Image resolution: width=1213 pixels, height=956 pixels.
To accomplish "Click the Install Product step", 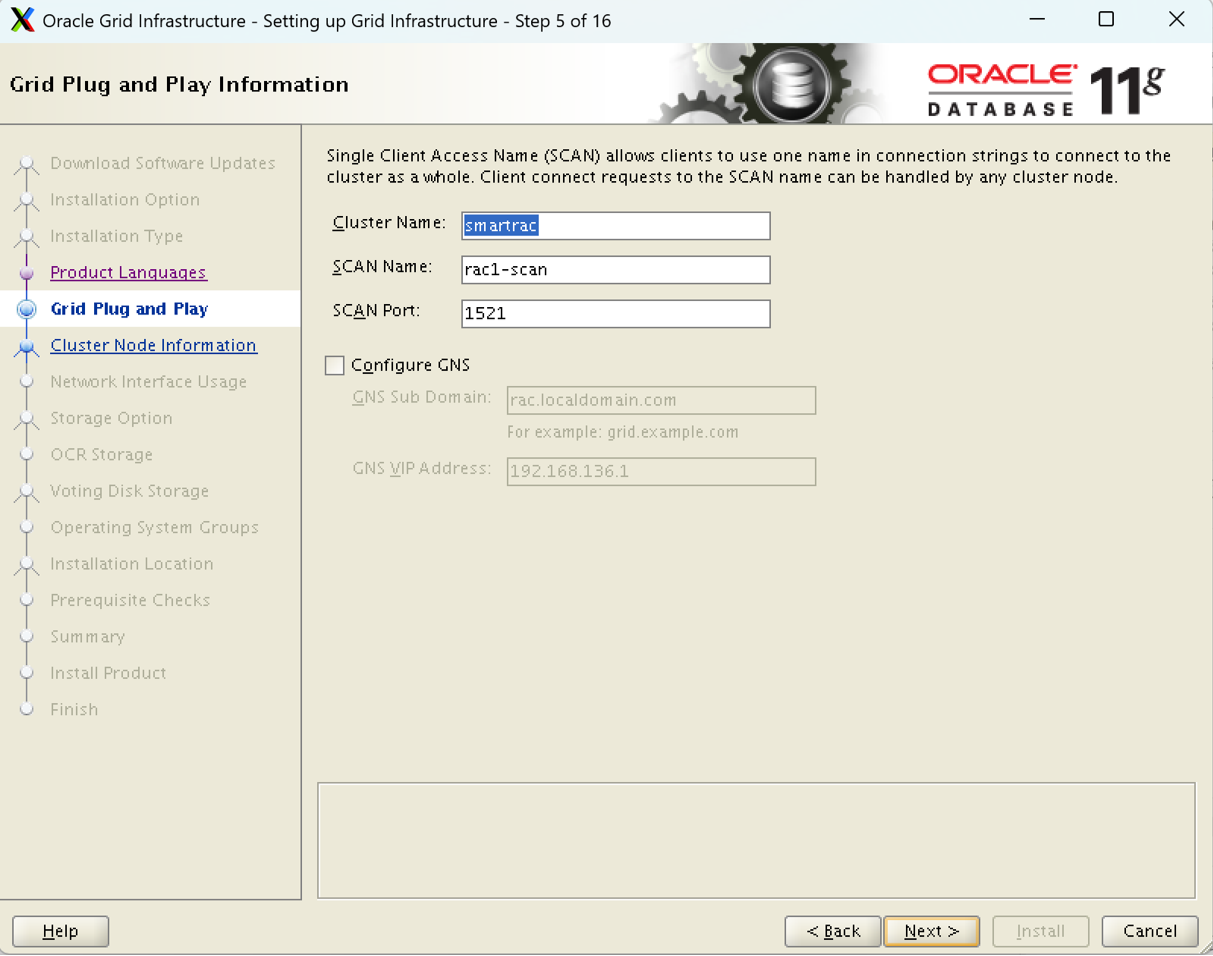I will click(x=108, y=673).
